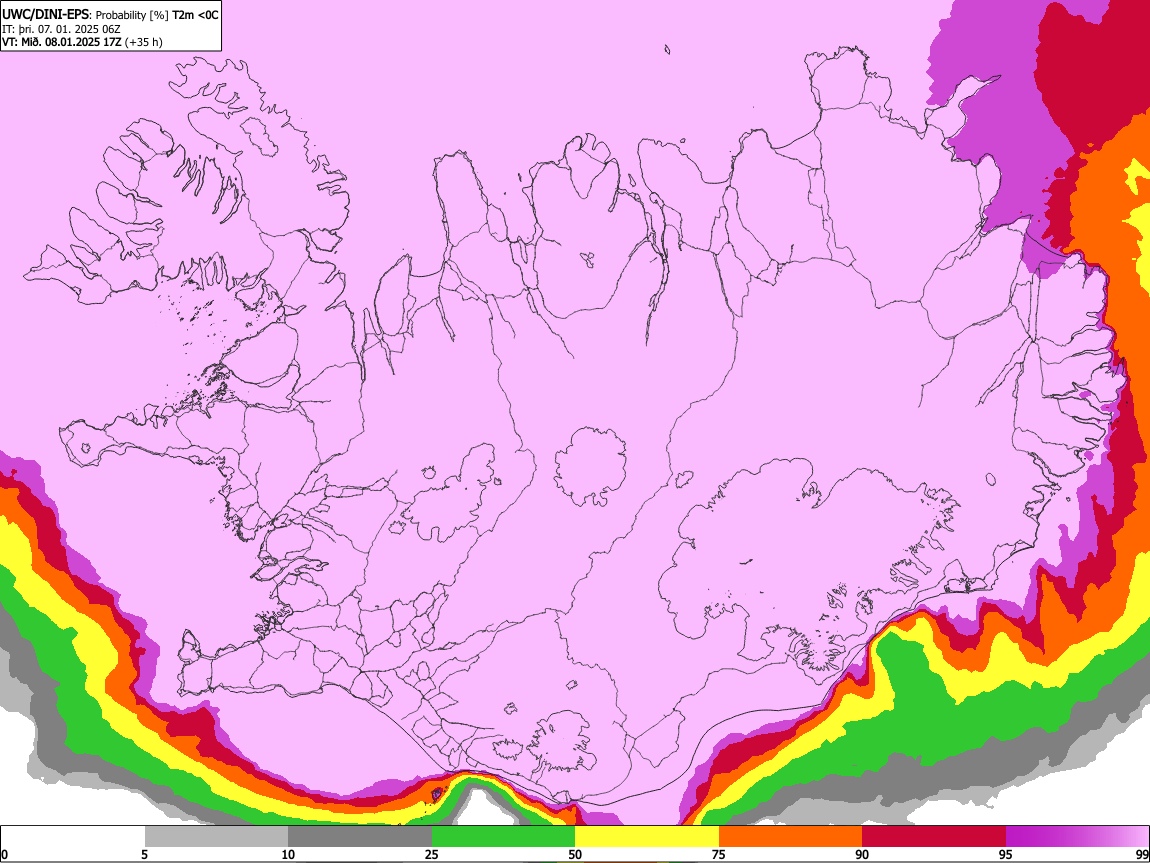The image size is (1150, 863).
Task: Click the 'T2m <0C' parameter label
Action: (195, 15)
